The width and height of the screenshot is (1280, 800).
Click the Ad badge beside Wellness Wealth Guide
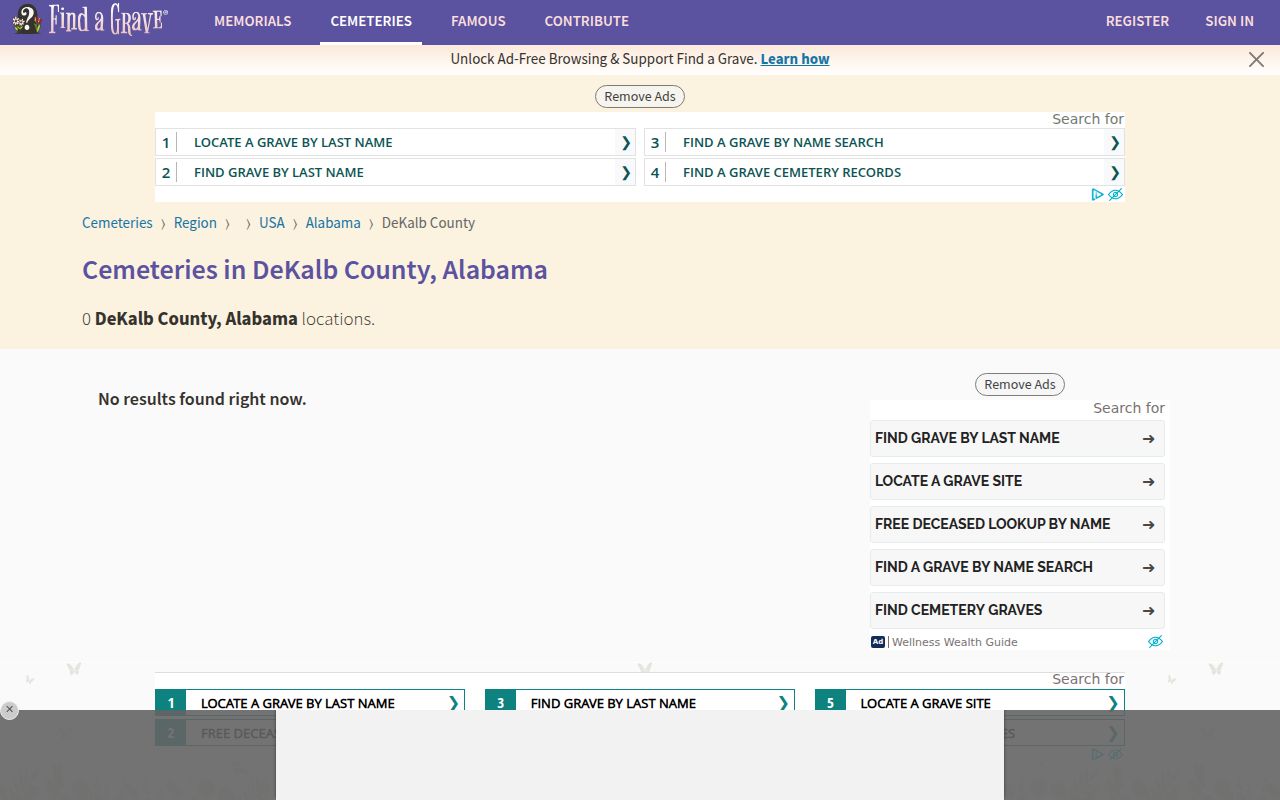[878, 642]
